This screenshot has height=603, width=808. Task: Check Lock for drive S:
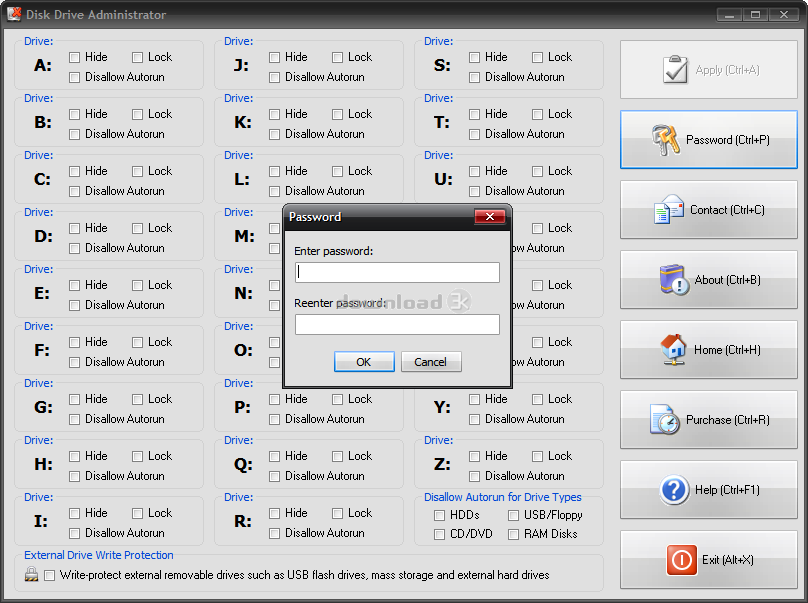click(537, 57)
